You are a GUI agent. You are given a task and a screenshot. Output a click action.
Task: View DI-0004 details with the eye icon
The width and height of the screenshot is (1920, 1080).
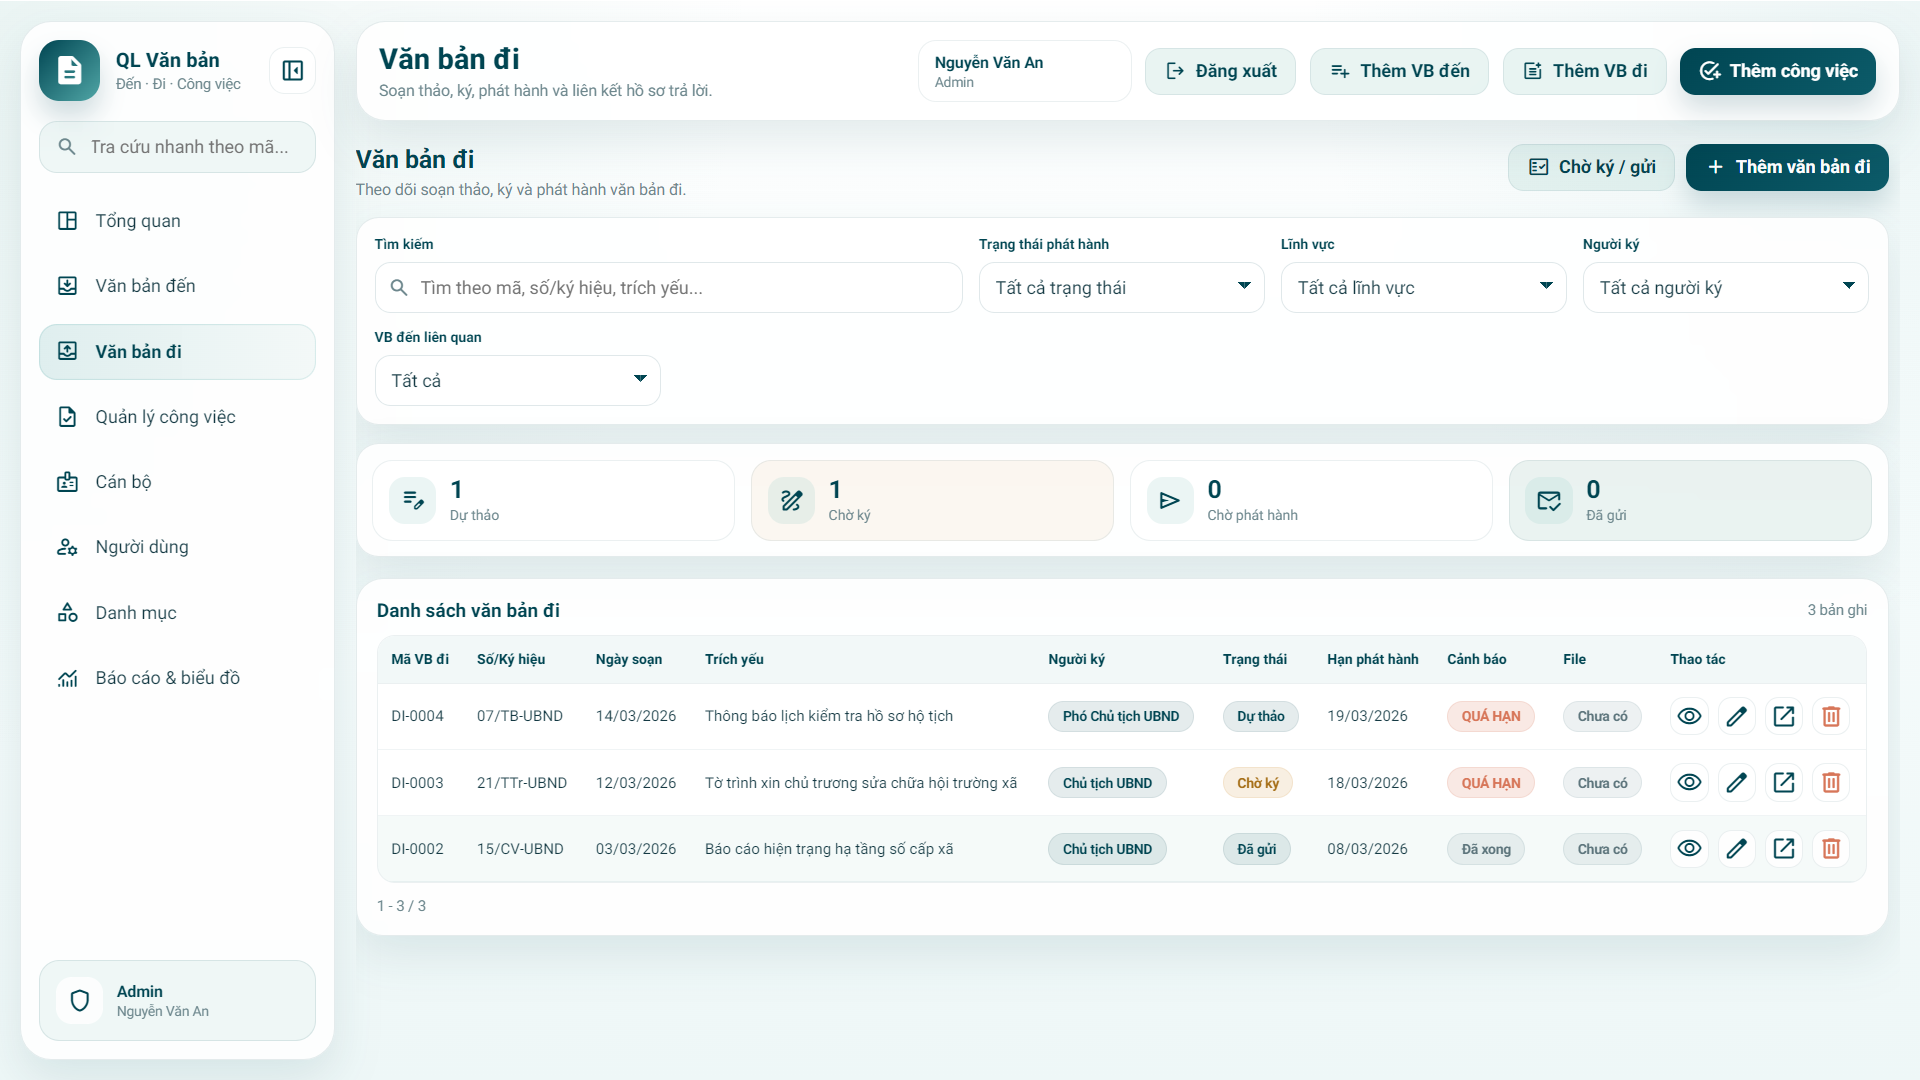tap(1689, 716)
